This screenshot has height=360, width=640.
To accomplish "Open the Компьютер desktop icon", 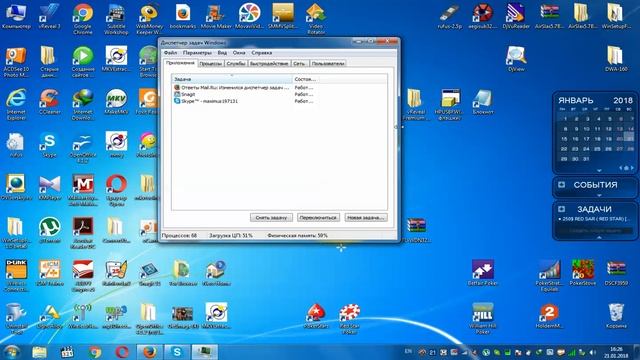I will [16, 16].
